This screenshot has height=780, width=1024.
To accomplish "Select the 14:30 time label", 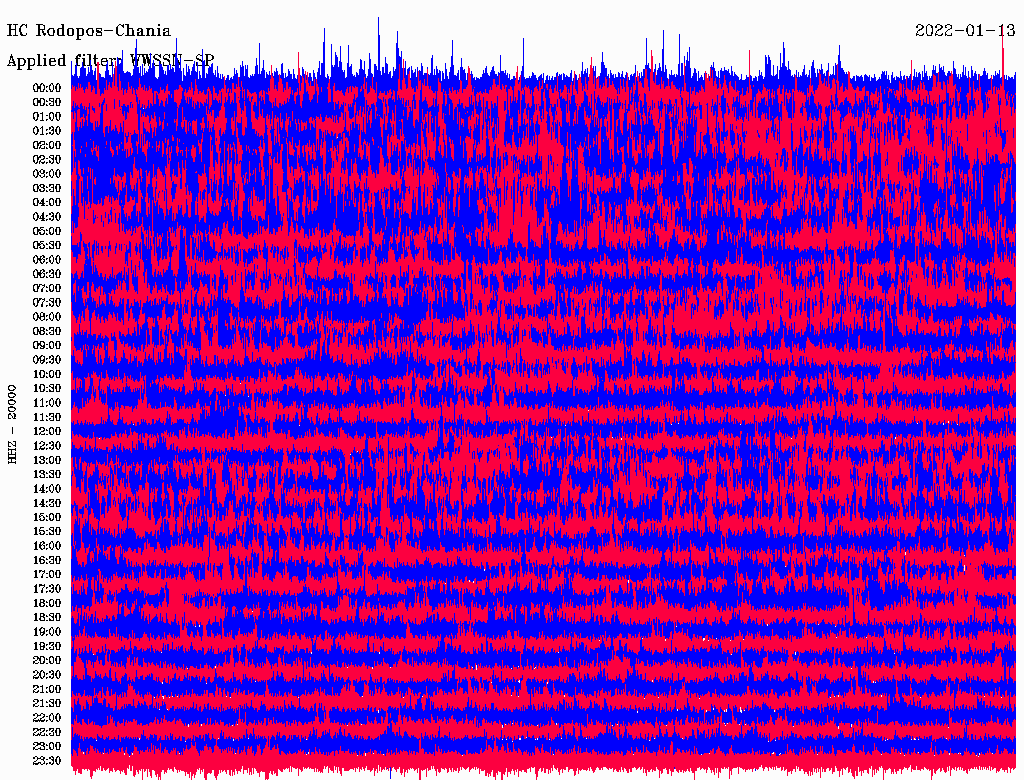I will click(47, 503).
